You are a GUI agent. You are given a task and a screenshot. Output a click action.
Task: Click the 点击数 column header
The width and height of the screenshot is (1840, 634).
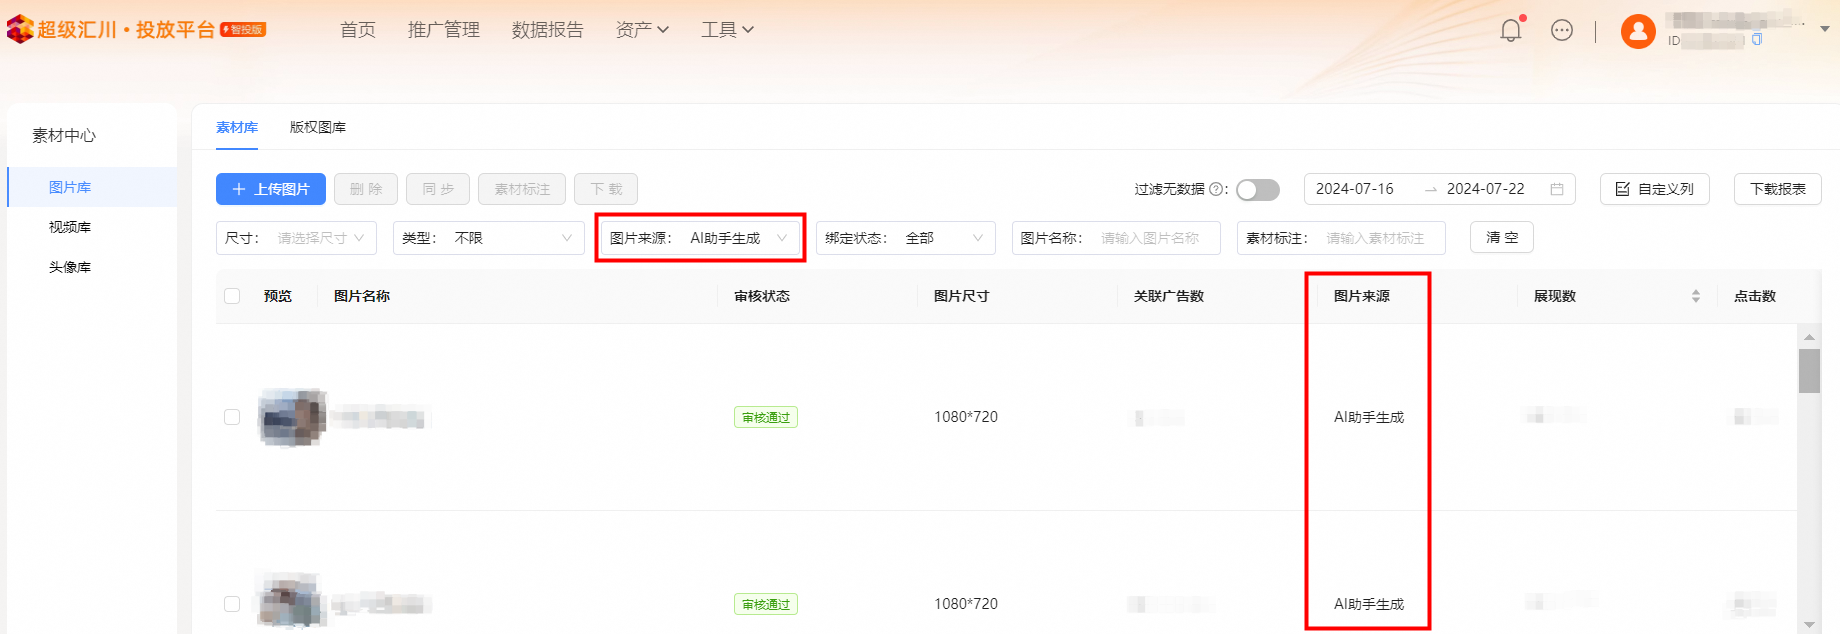[x=1755, y=296]
